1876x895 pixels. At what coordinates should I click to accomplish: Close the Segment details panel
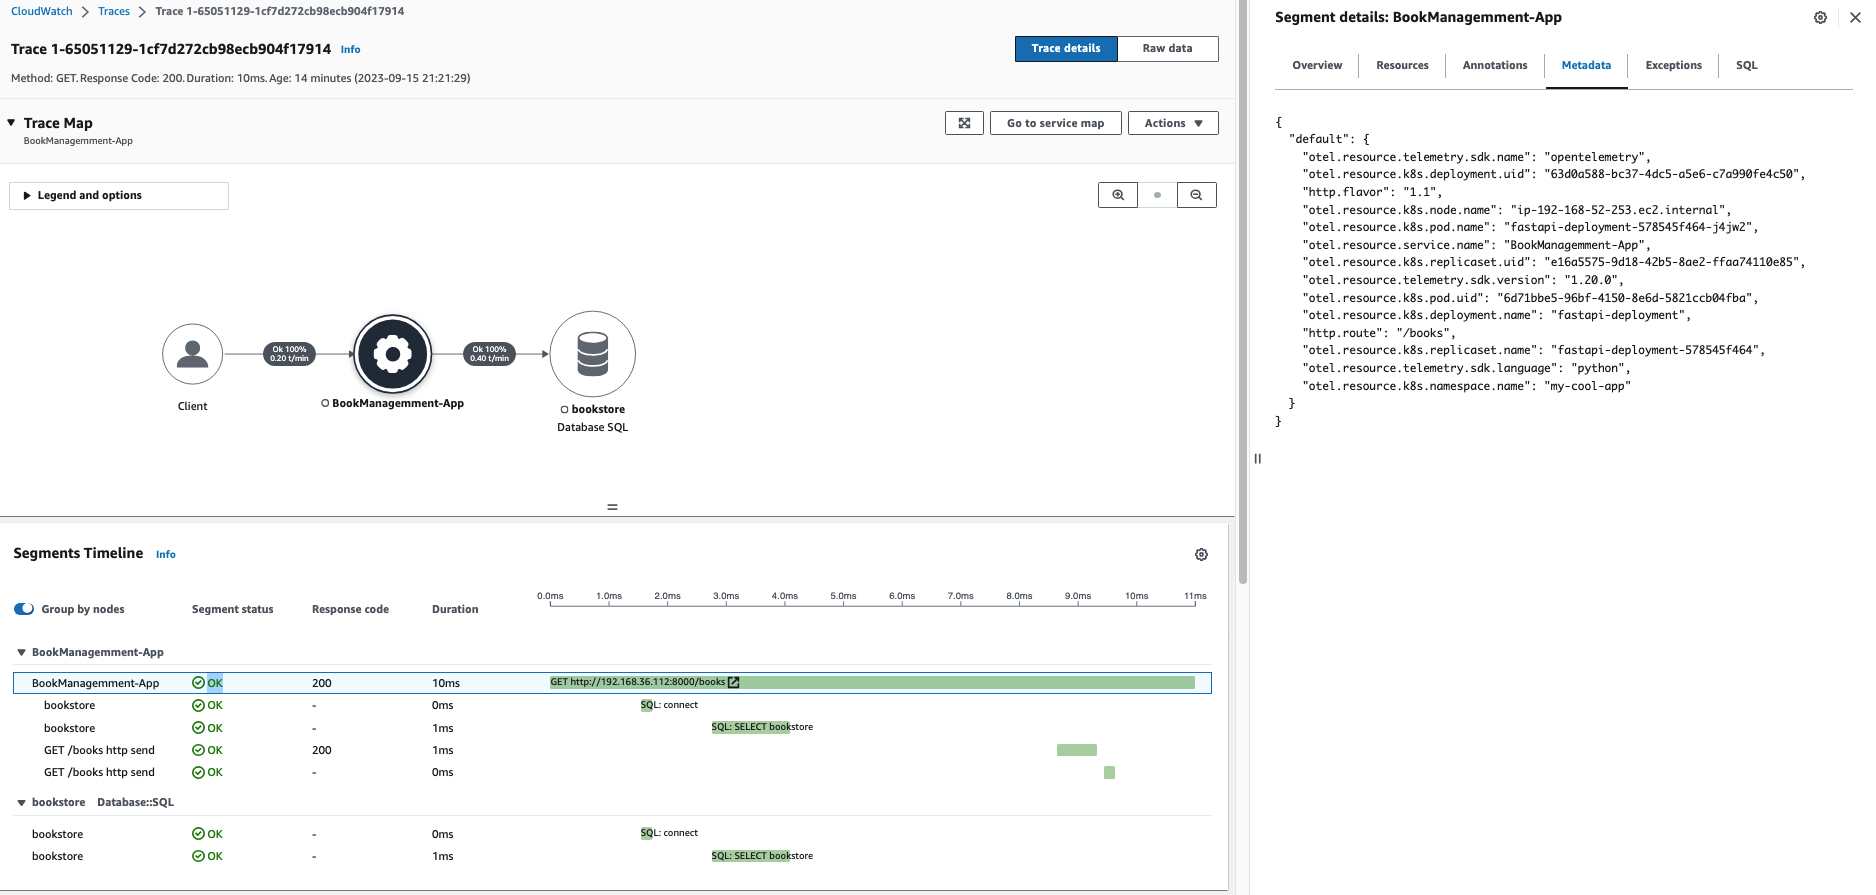point(1855,17)
